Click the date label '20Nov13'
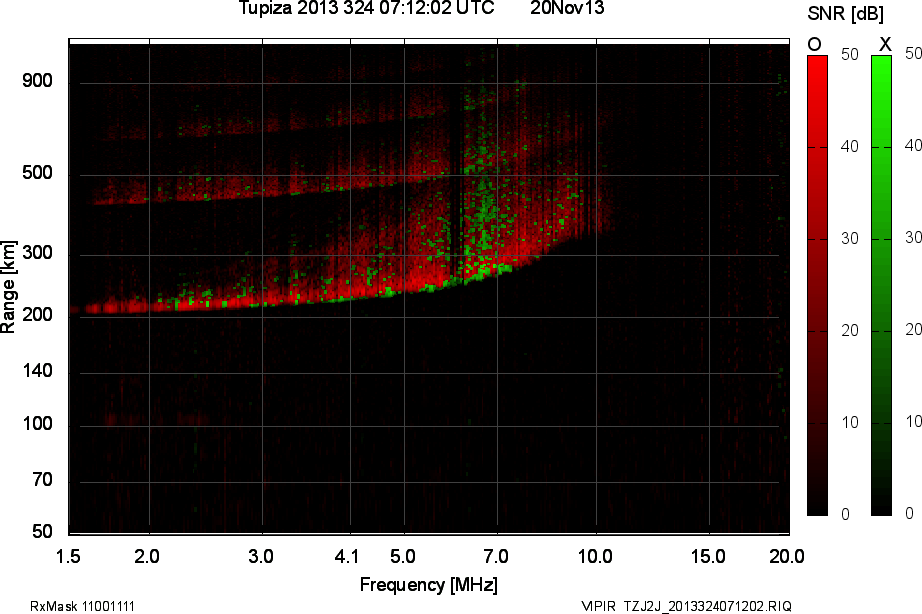 click(x=567, y=8)
